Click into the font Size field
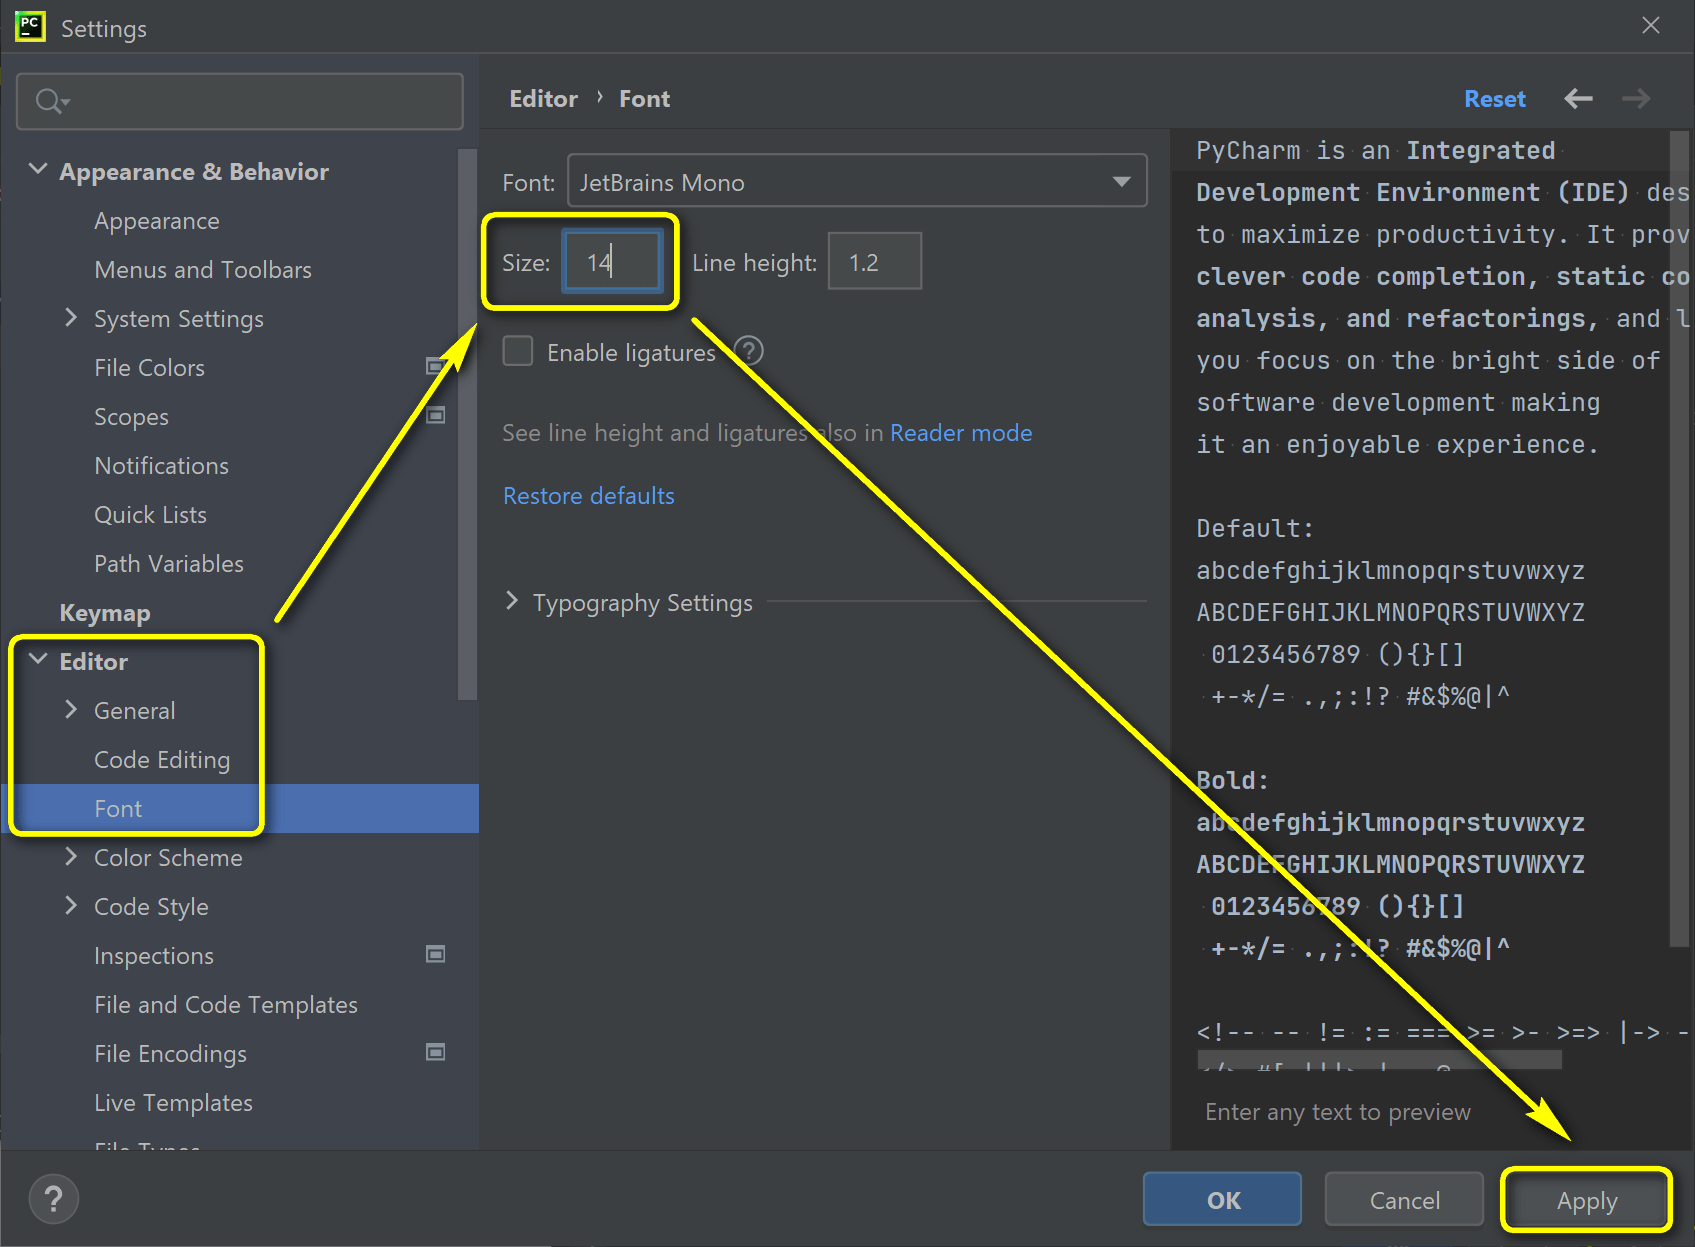The height and width of the screenshot is (1247, 1695). pyautogui.click(x=613, y=261)
